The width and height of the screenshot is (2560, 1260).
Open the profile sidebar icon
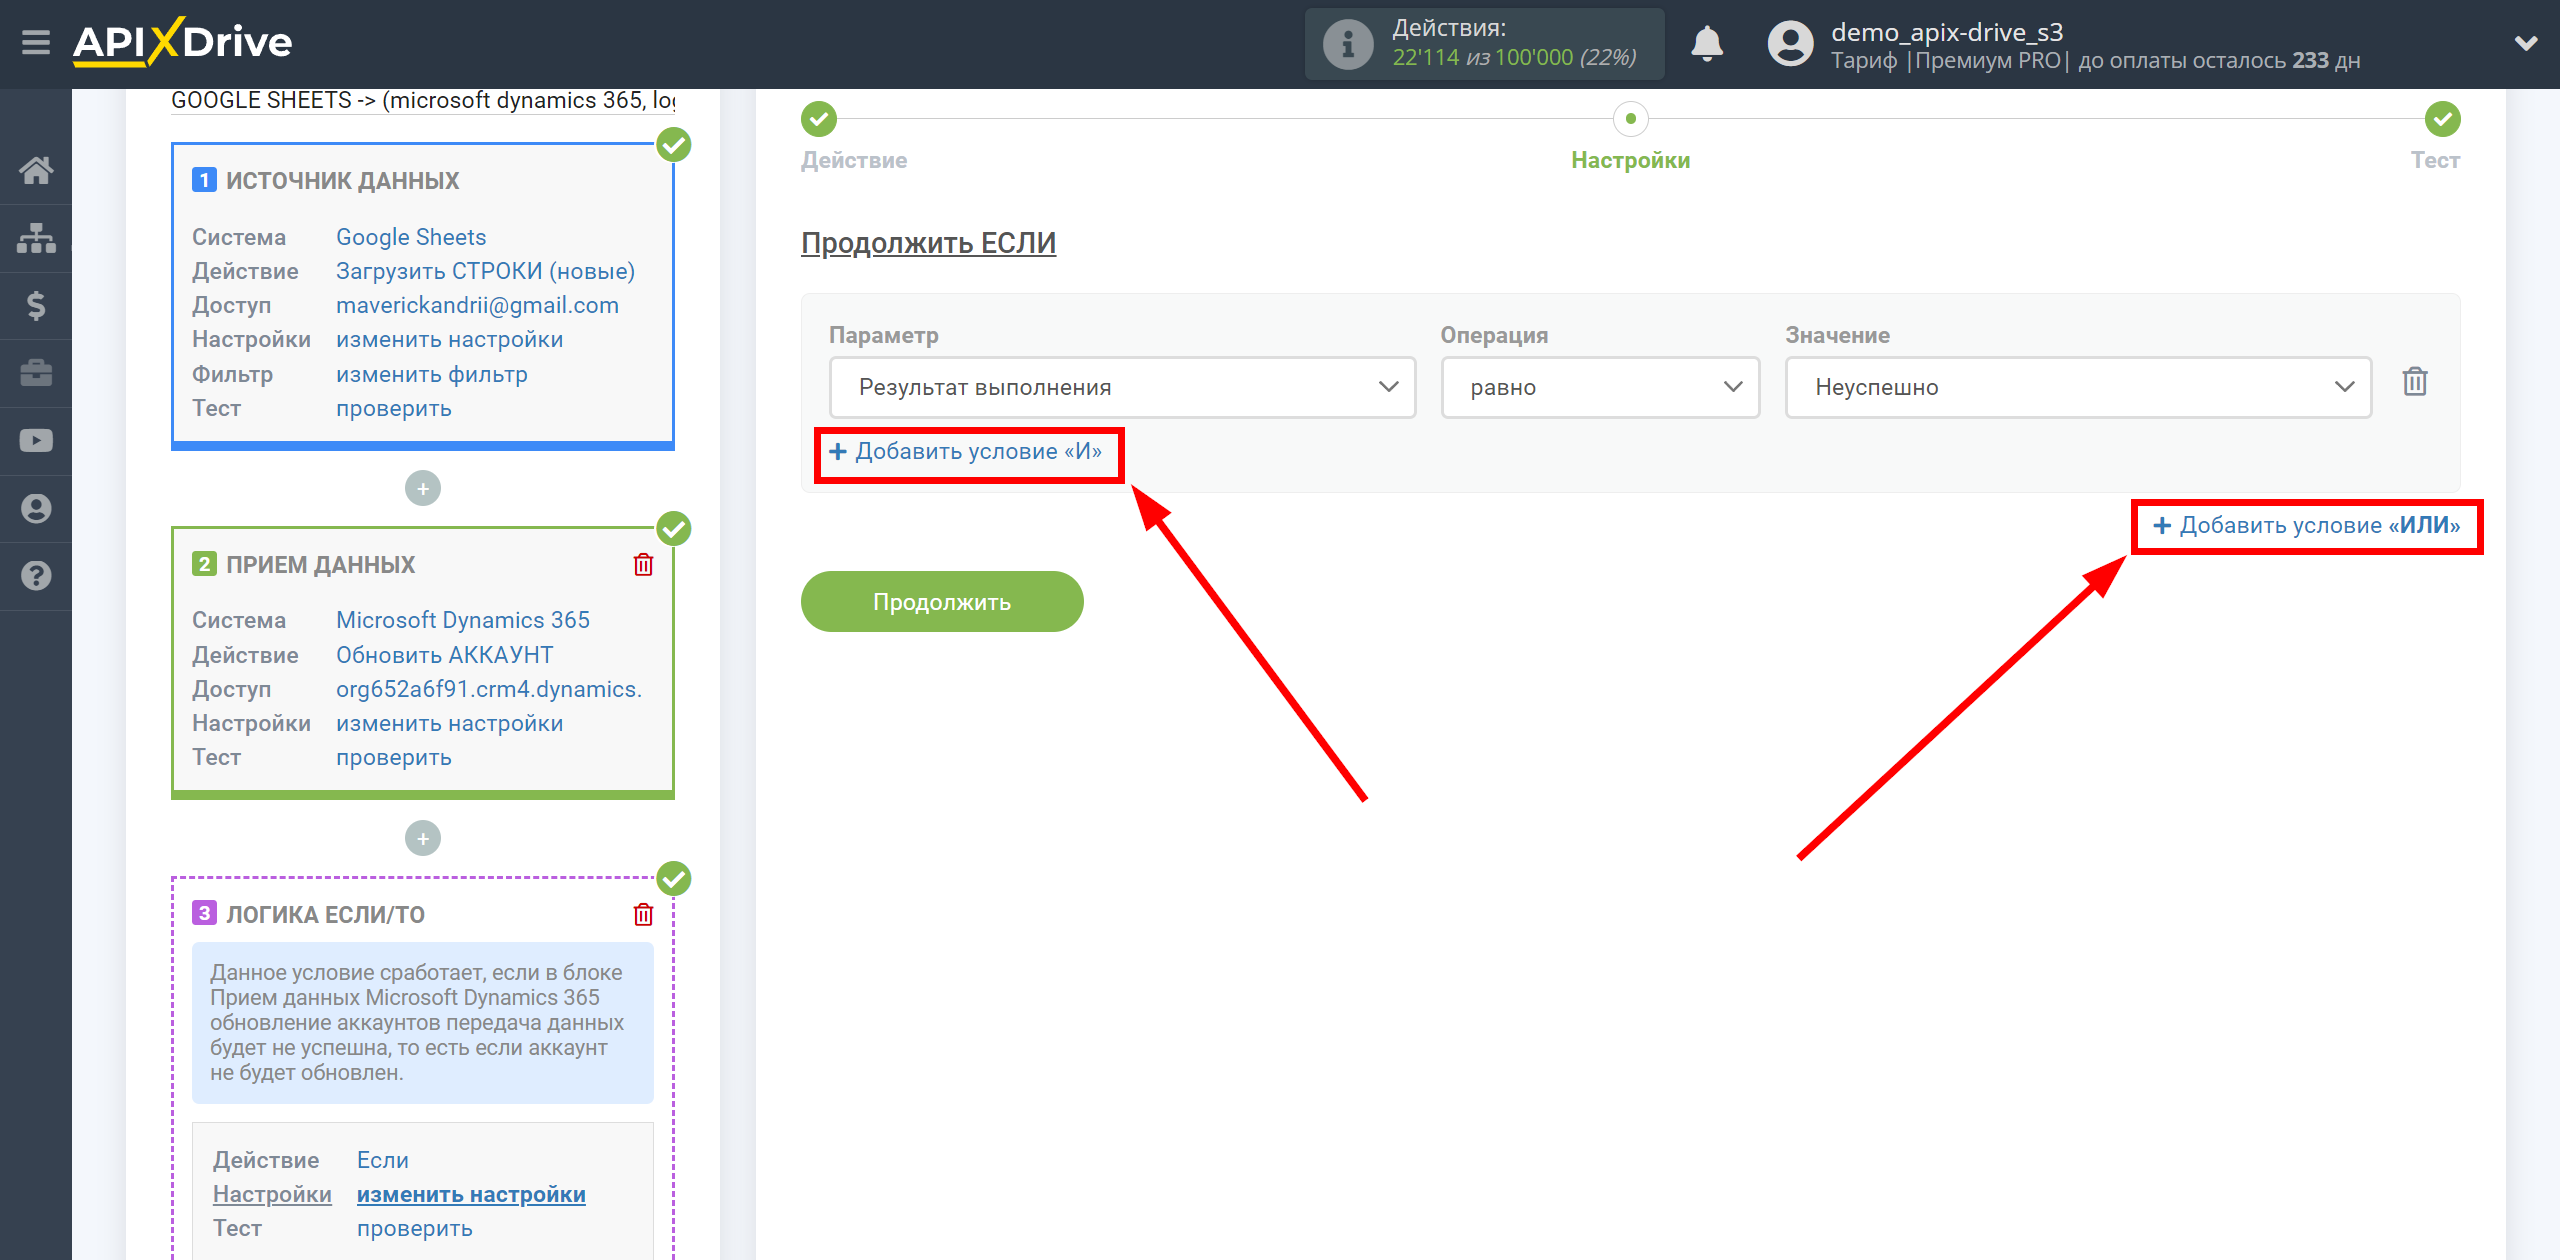[x=36, y=508]
